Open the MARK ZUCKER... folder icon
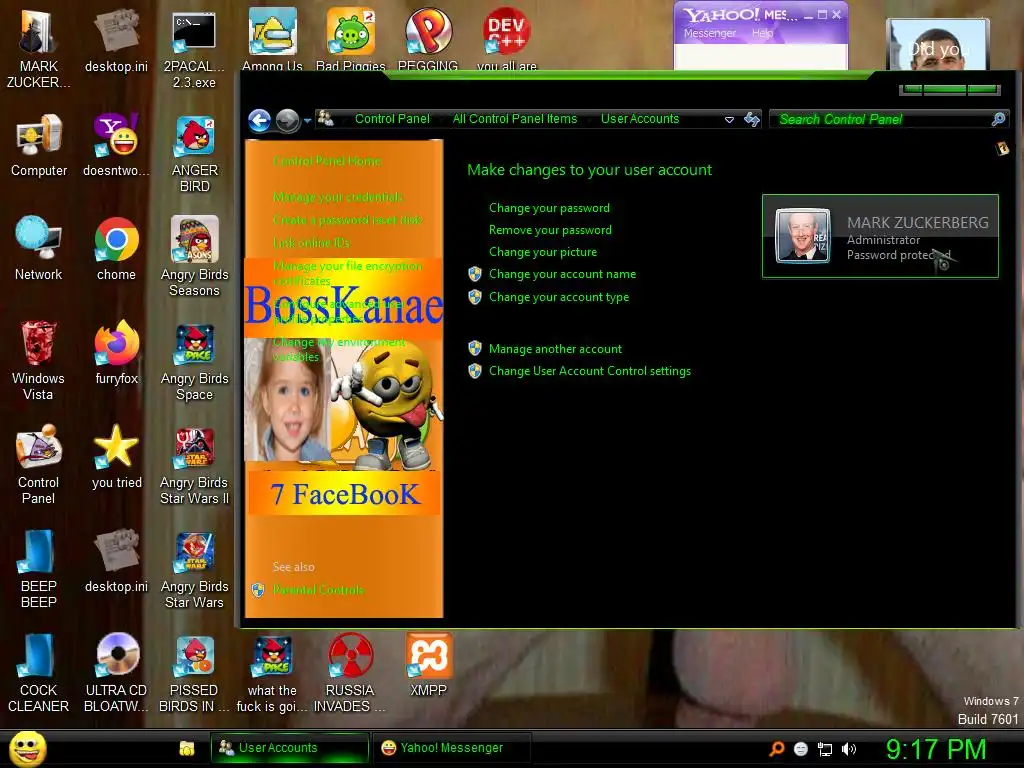This screenshot has height=768, width=1024. pyautogui.click(x=39, y=51)
